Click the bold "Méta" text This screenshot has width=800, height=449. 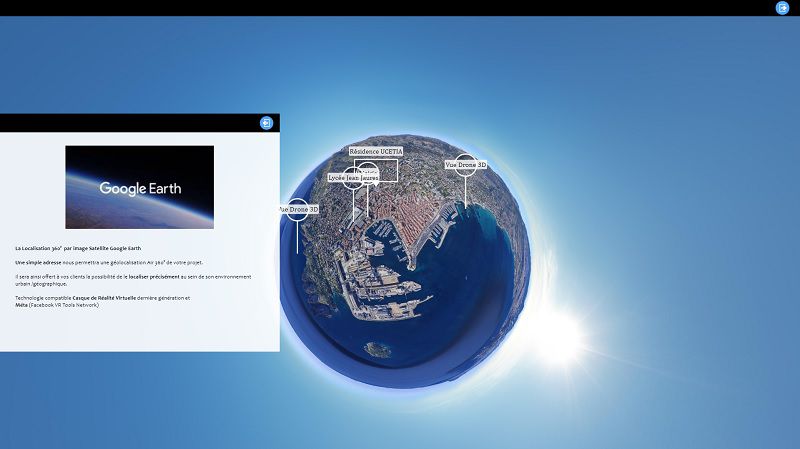click(x=22, y=304)
